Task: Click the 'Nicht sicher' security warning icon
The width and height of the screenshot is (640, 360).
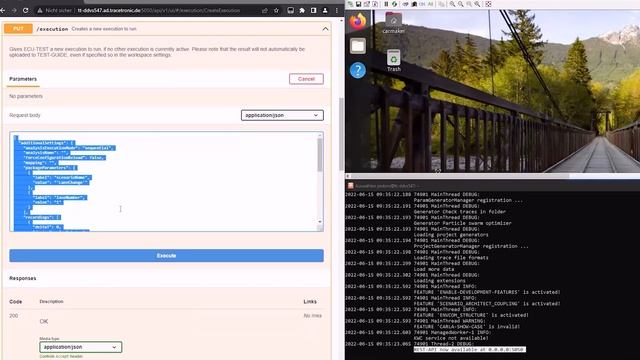Action: tap(40, 10)
